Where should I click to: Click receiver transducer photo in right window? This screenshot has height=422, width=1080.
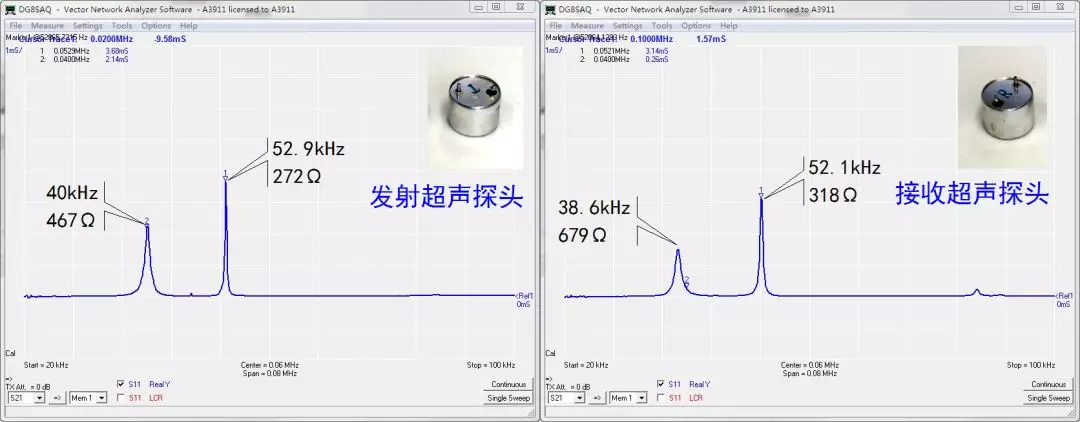[x=1001, y=107]
